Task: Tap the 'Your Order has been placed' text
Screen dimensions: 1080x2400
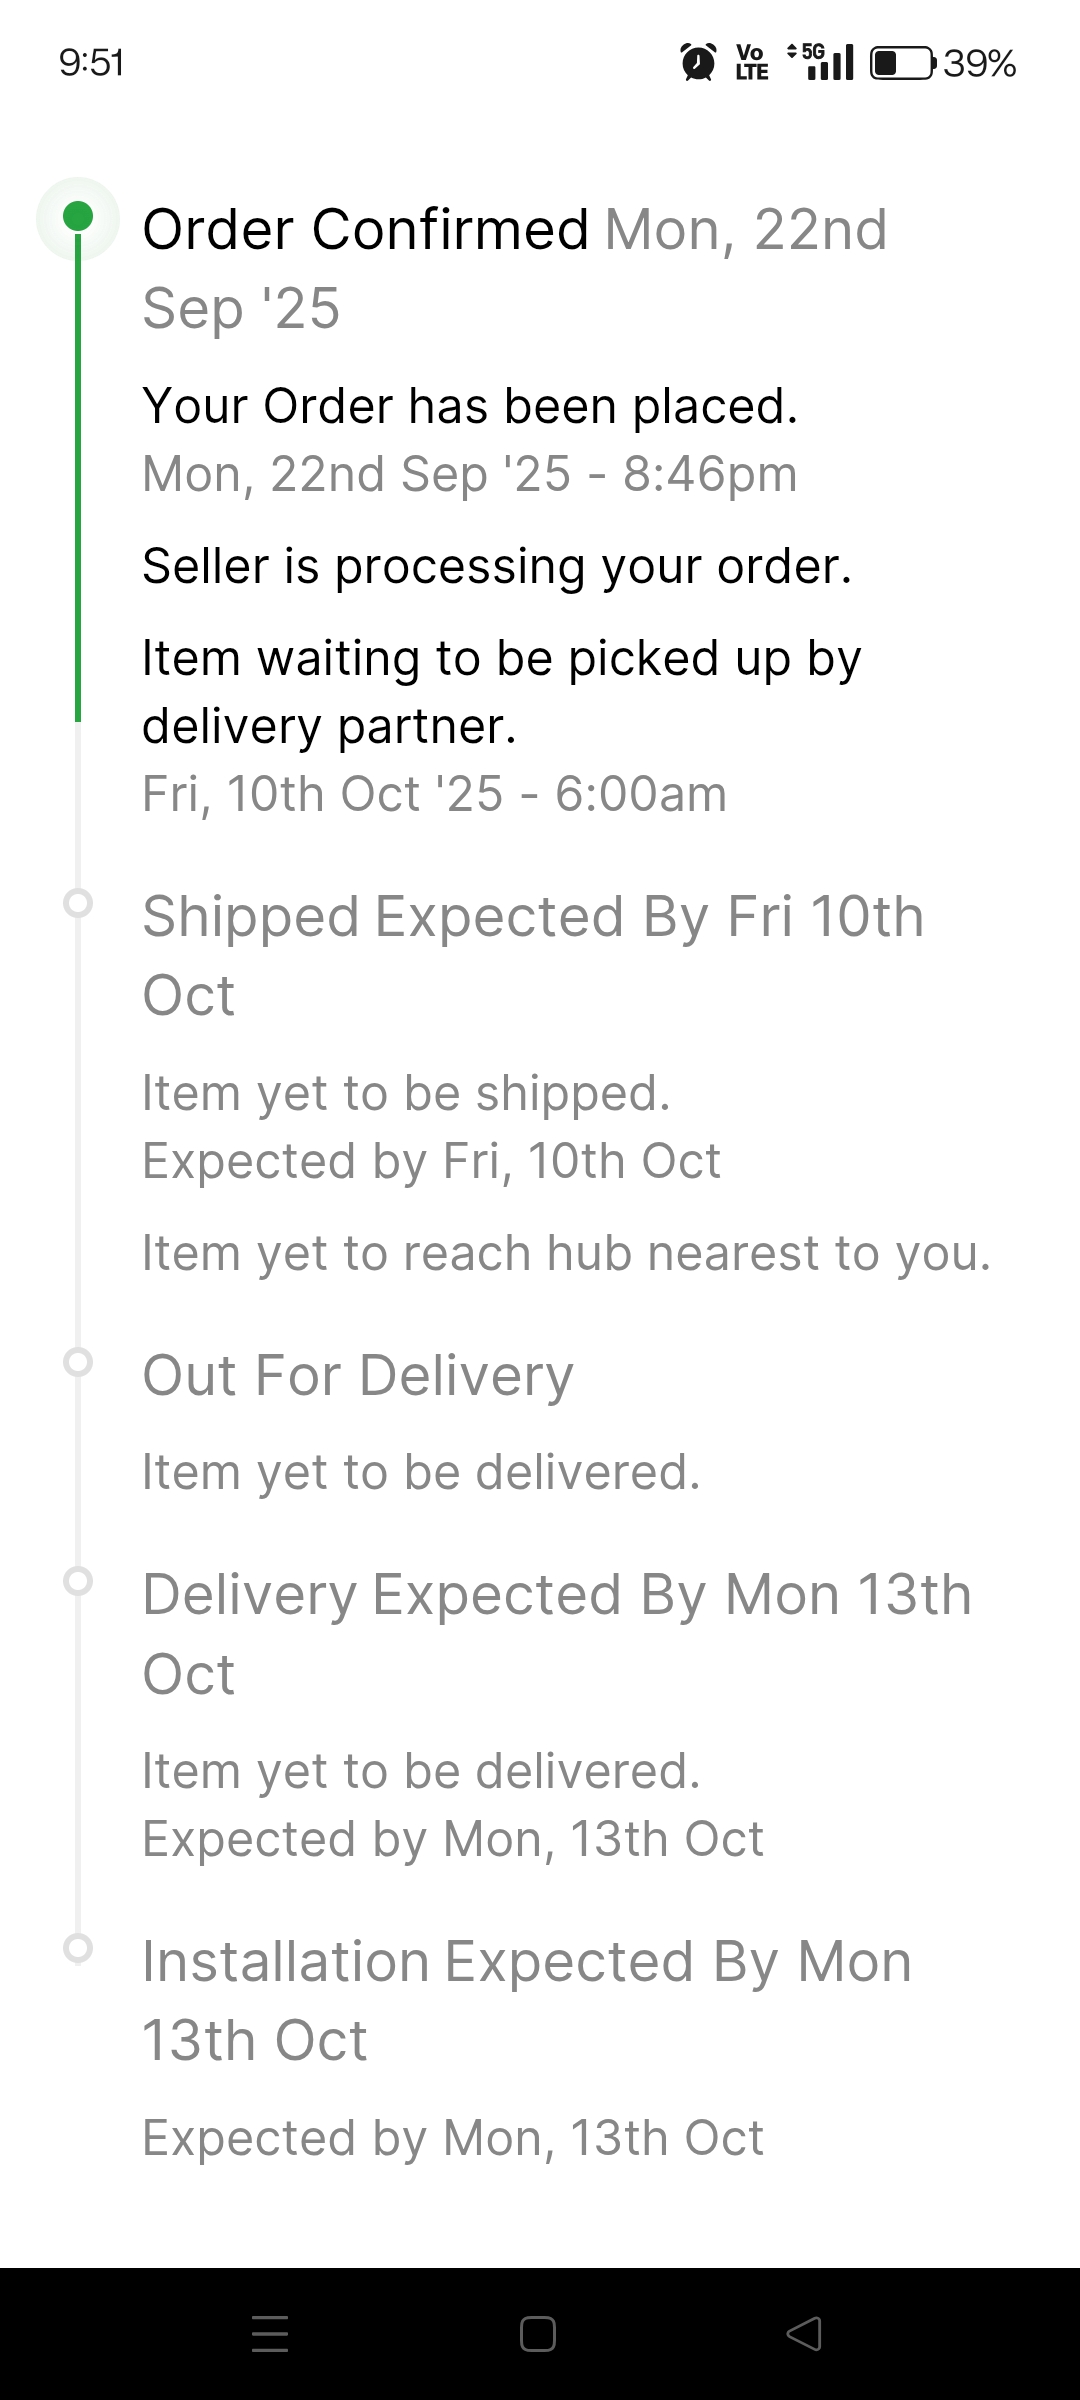Action: (470, 406)
